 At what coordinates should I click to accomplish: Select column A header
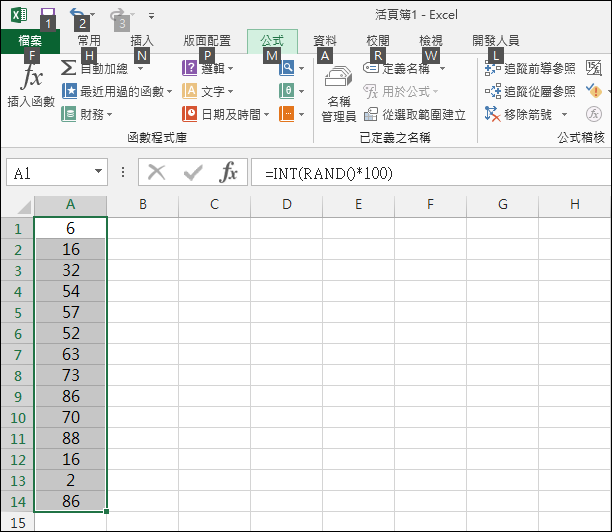pyautogui.click(x=70, y=205)
